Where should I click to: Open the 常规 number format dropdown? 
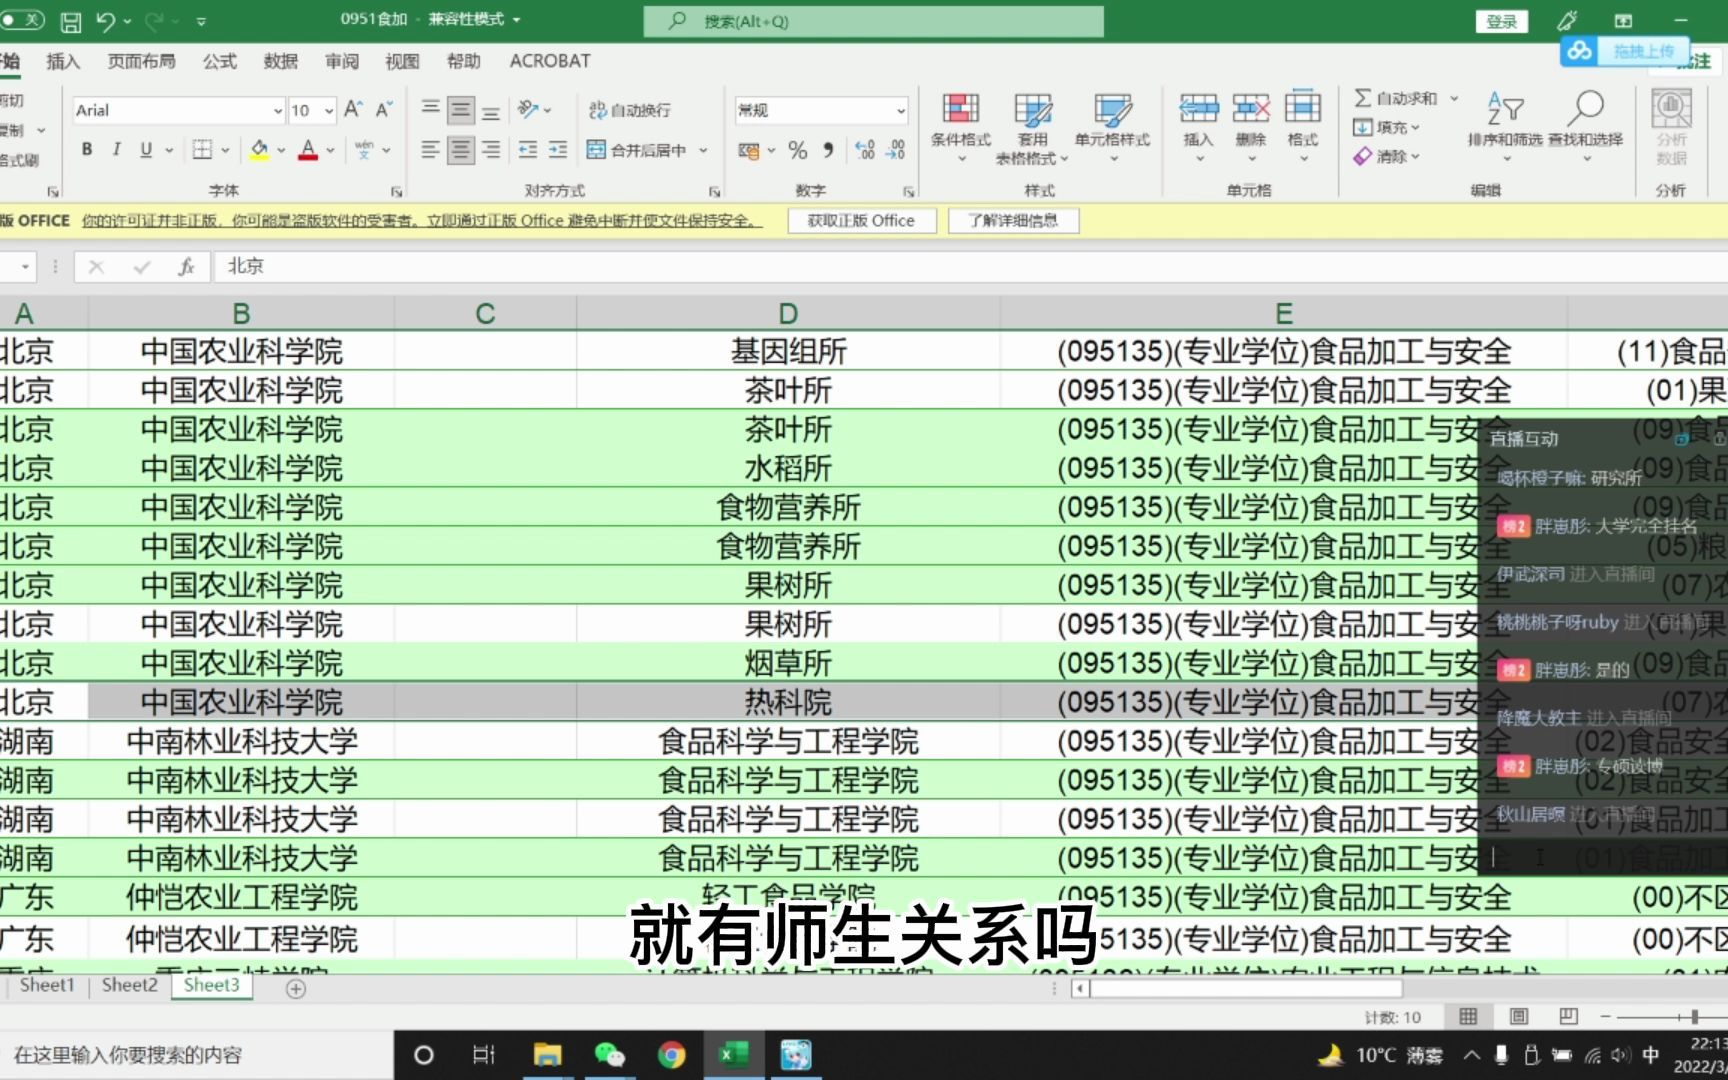(901, 110)
